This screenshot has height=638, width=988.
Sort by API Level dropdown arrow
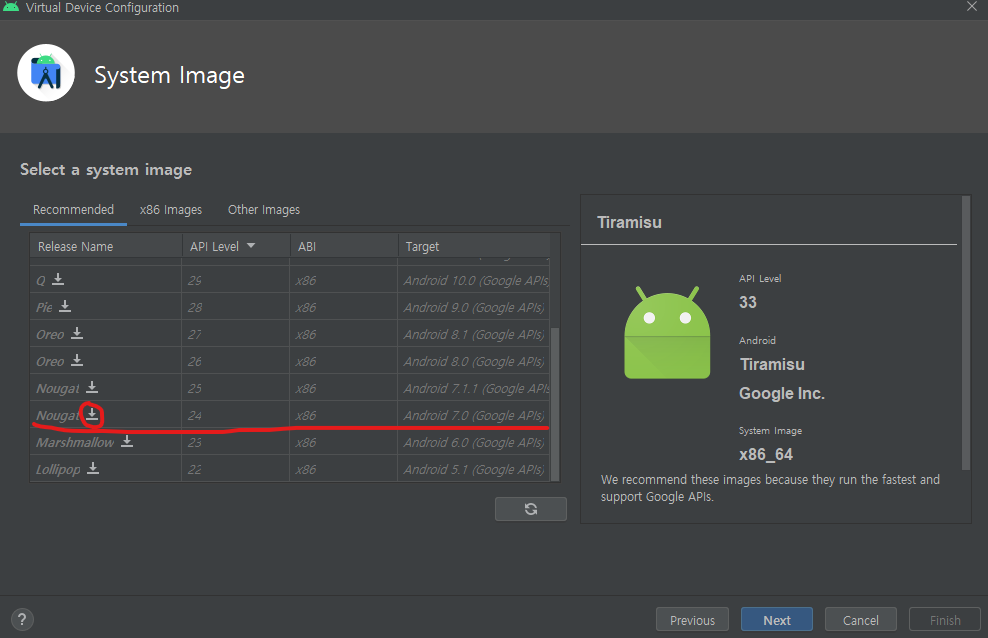pyautogui.click(x=251, y=246)
